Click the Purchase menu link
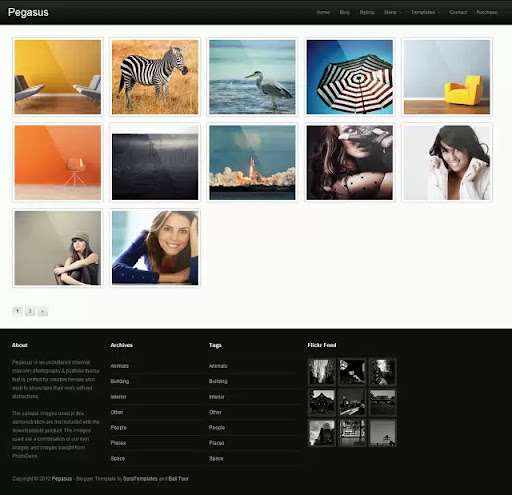Screen dimensions: 512x495 (x=486, y=12)
